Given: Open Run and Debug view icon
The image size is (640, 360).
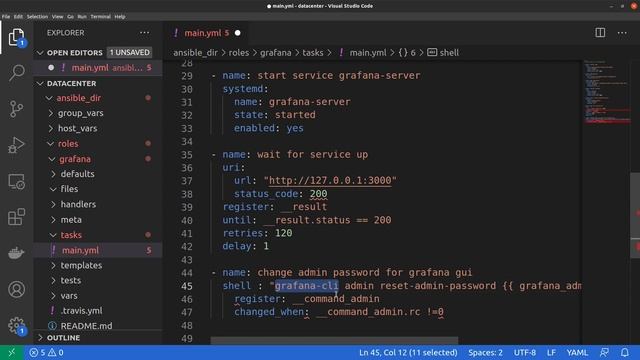Looking at the screenshot, I should 16,145.
